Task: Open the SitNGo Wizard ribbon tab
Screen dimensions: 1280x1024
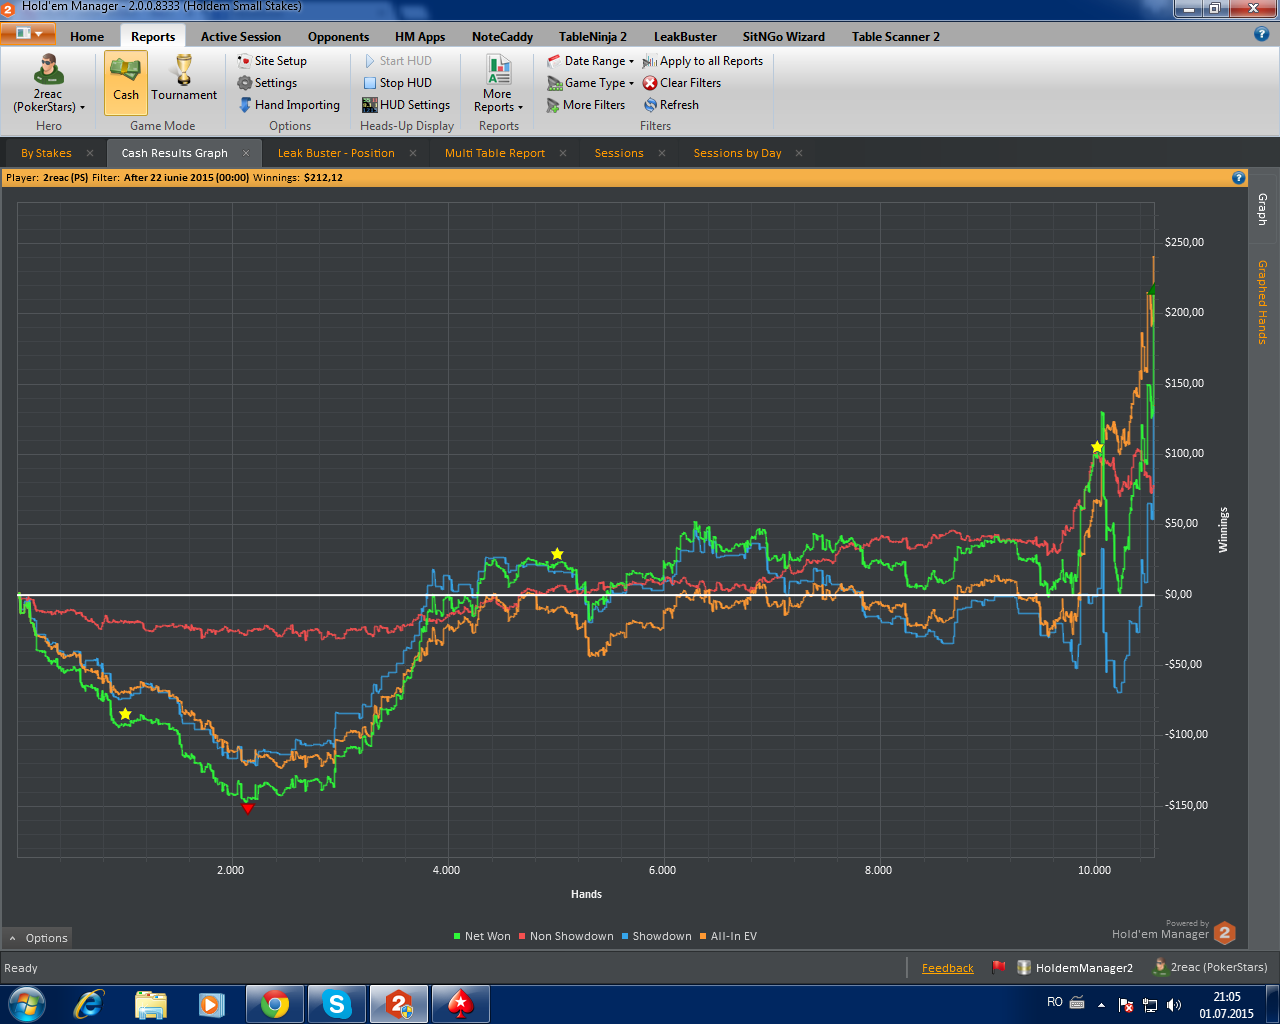Action: pyautogui.click(x=784, y=37)
